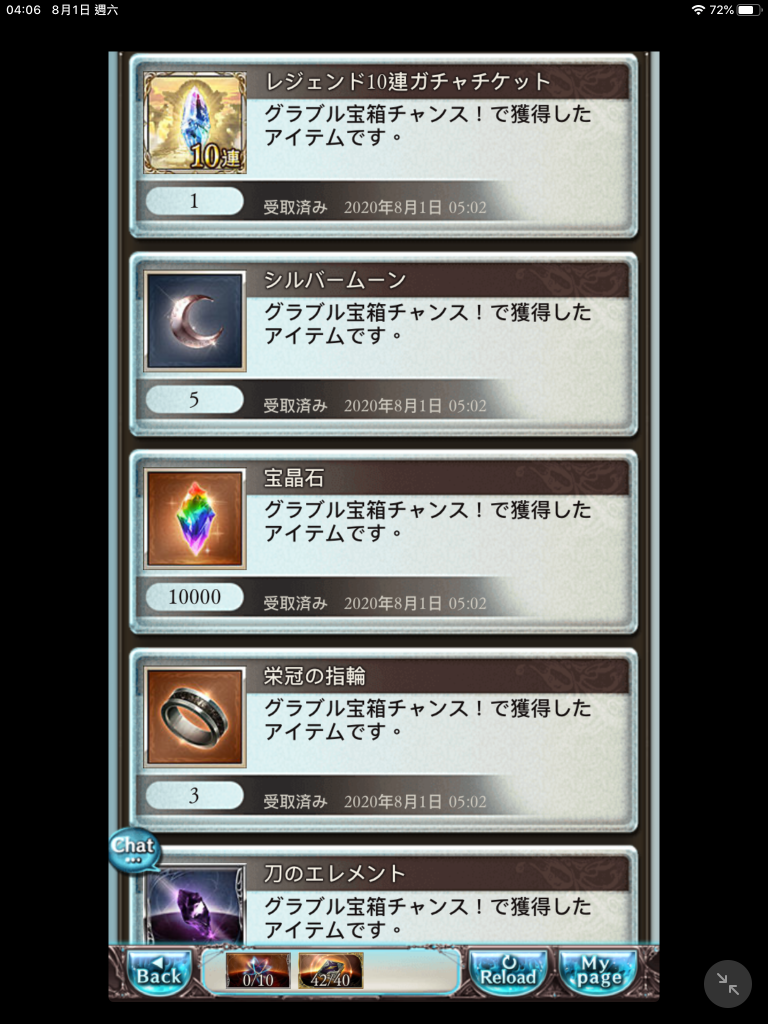Viewport: 768px width, 1024px height.
Task: Tap the quantity 10000 badge
Action: coord(195,597)
